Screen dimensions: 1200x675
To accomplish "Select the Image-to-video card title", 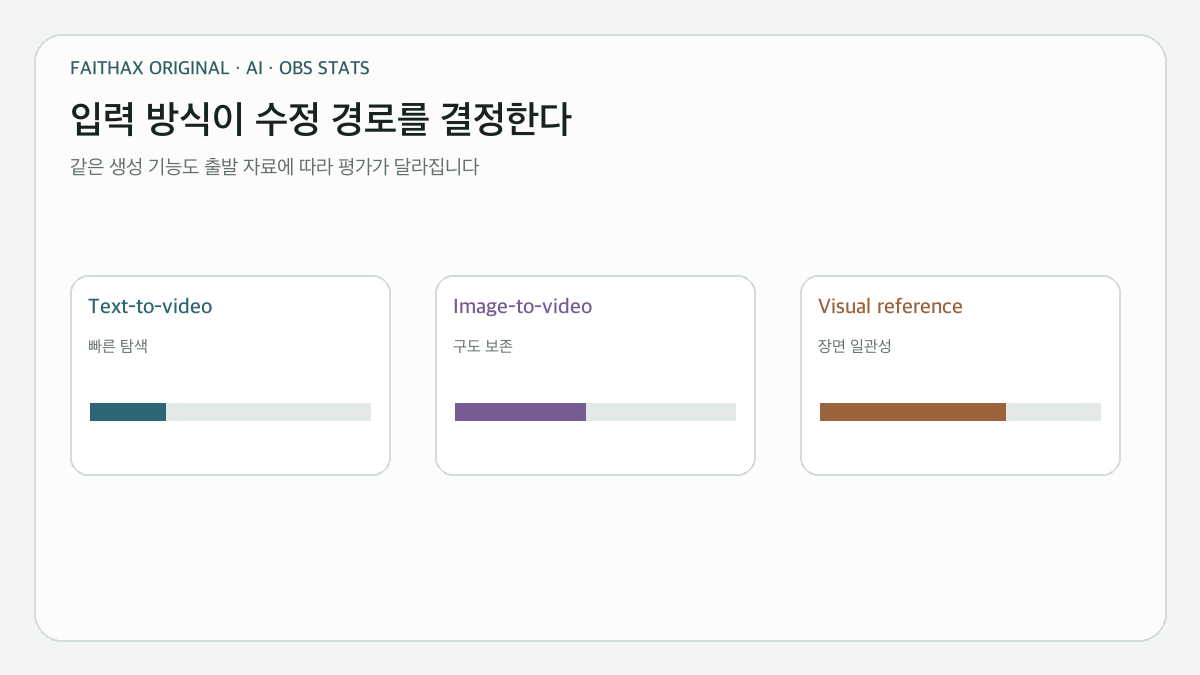I will coord(523,306).
